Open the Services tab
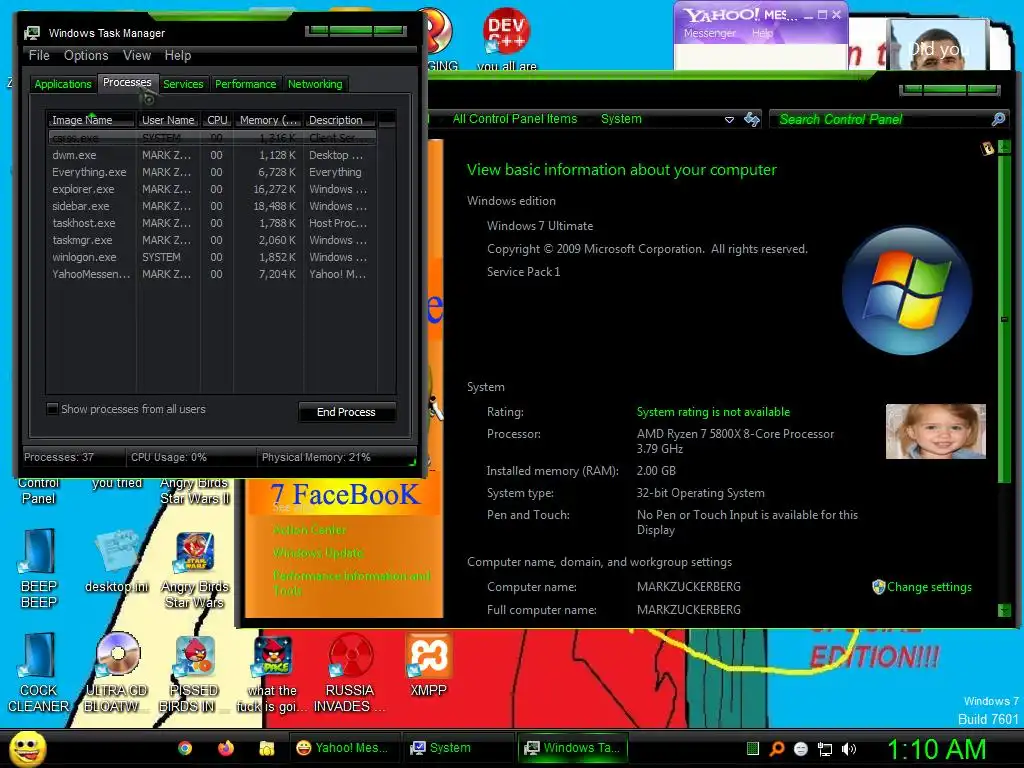The width and height of the screenshot is (1024, 768). pyautogui.click(x=183, y=84)
